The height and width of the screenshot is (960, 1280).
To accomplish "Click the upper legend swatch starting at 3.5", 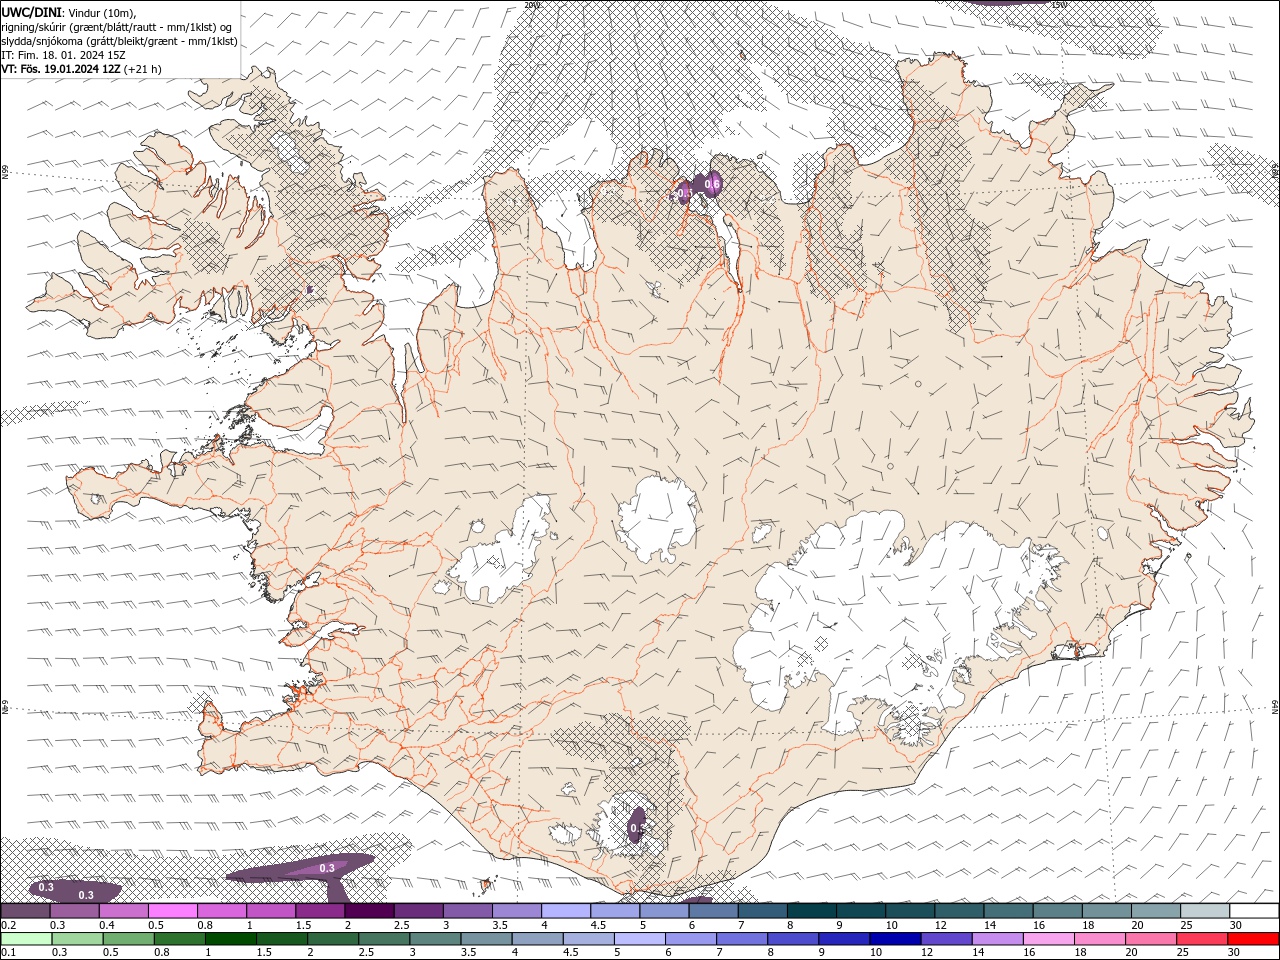I will tap(516, 911).
